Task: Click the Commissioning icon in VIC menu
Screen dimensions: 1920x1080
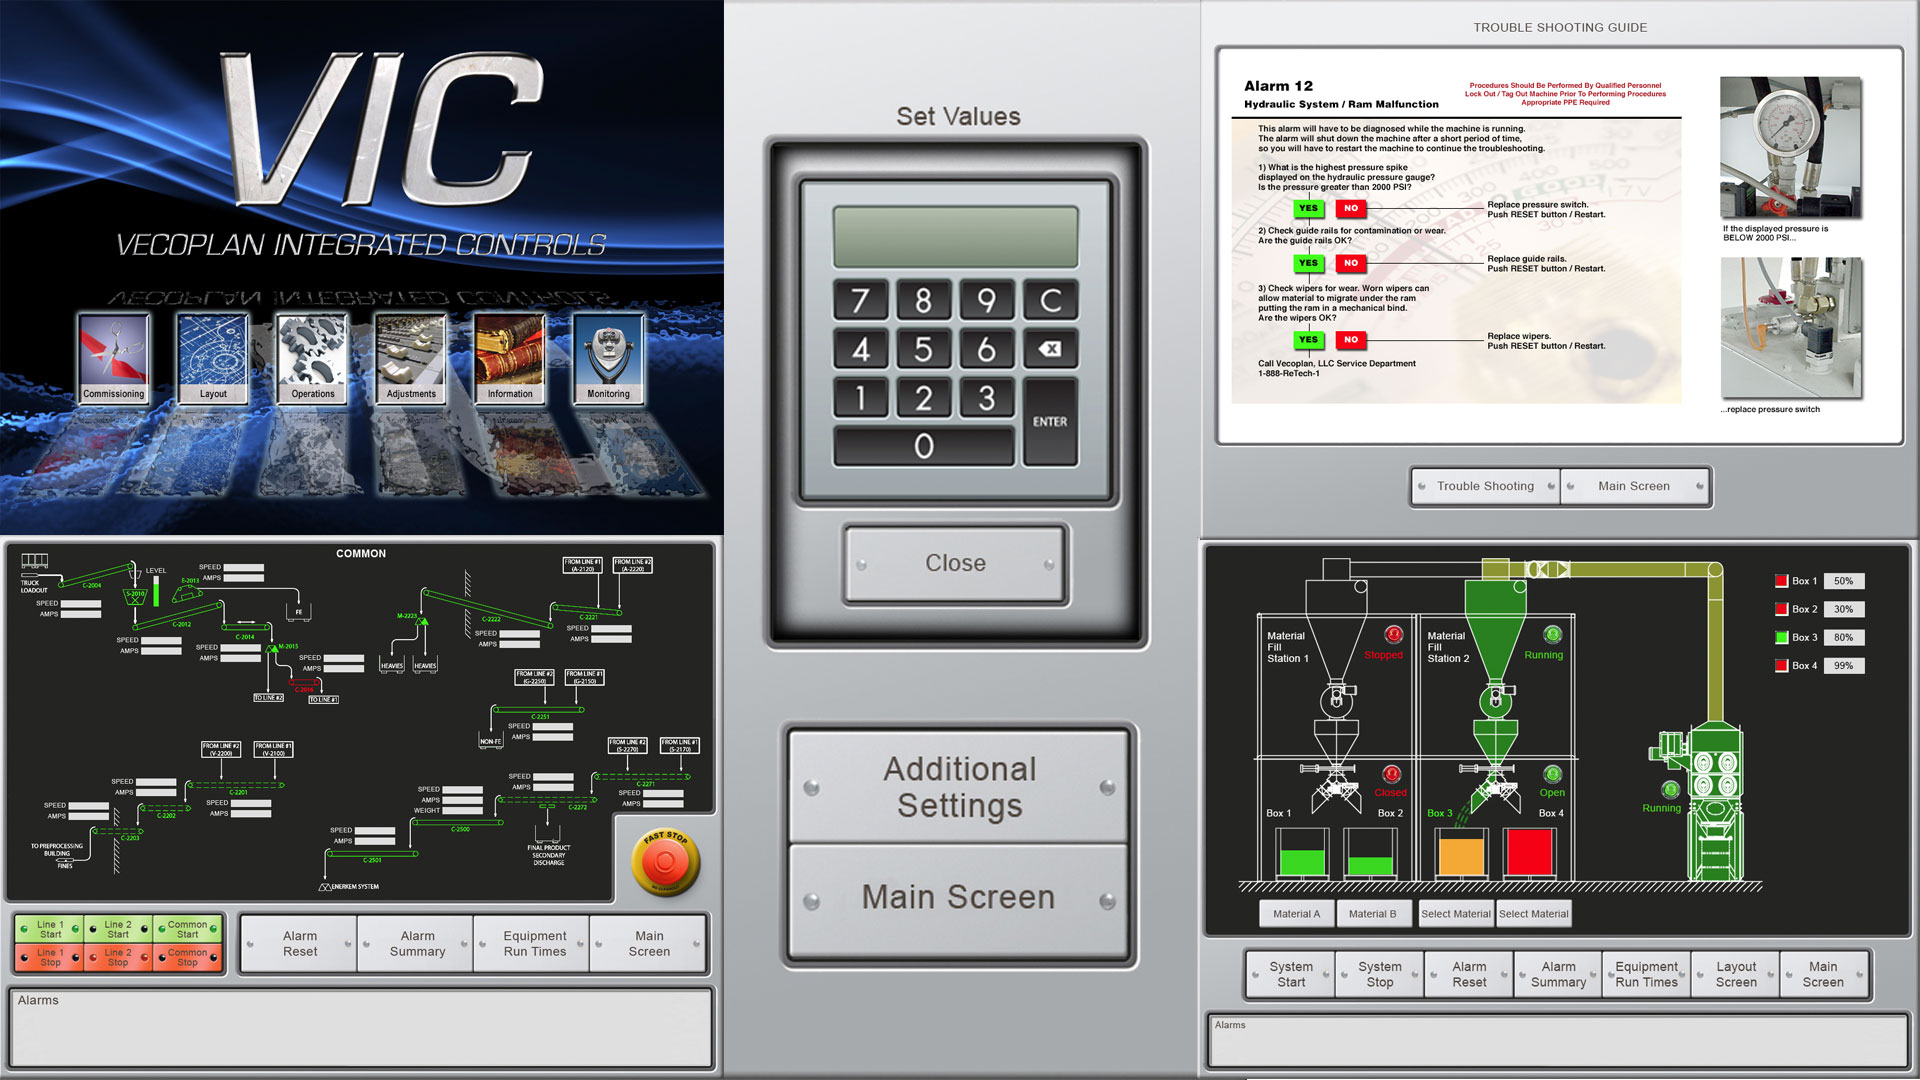Action: pyautogui.click(x=115, y=356)
